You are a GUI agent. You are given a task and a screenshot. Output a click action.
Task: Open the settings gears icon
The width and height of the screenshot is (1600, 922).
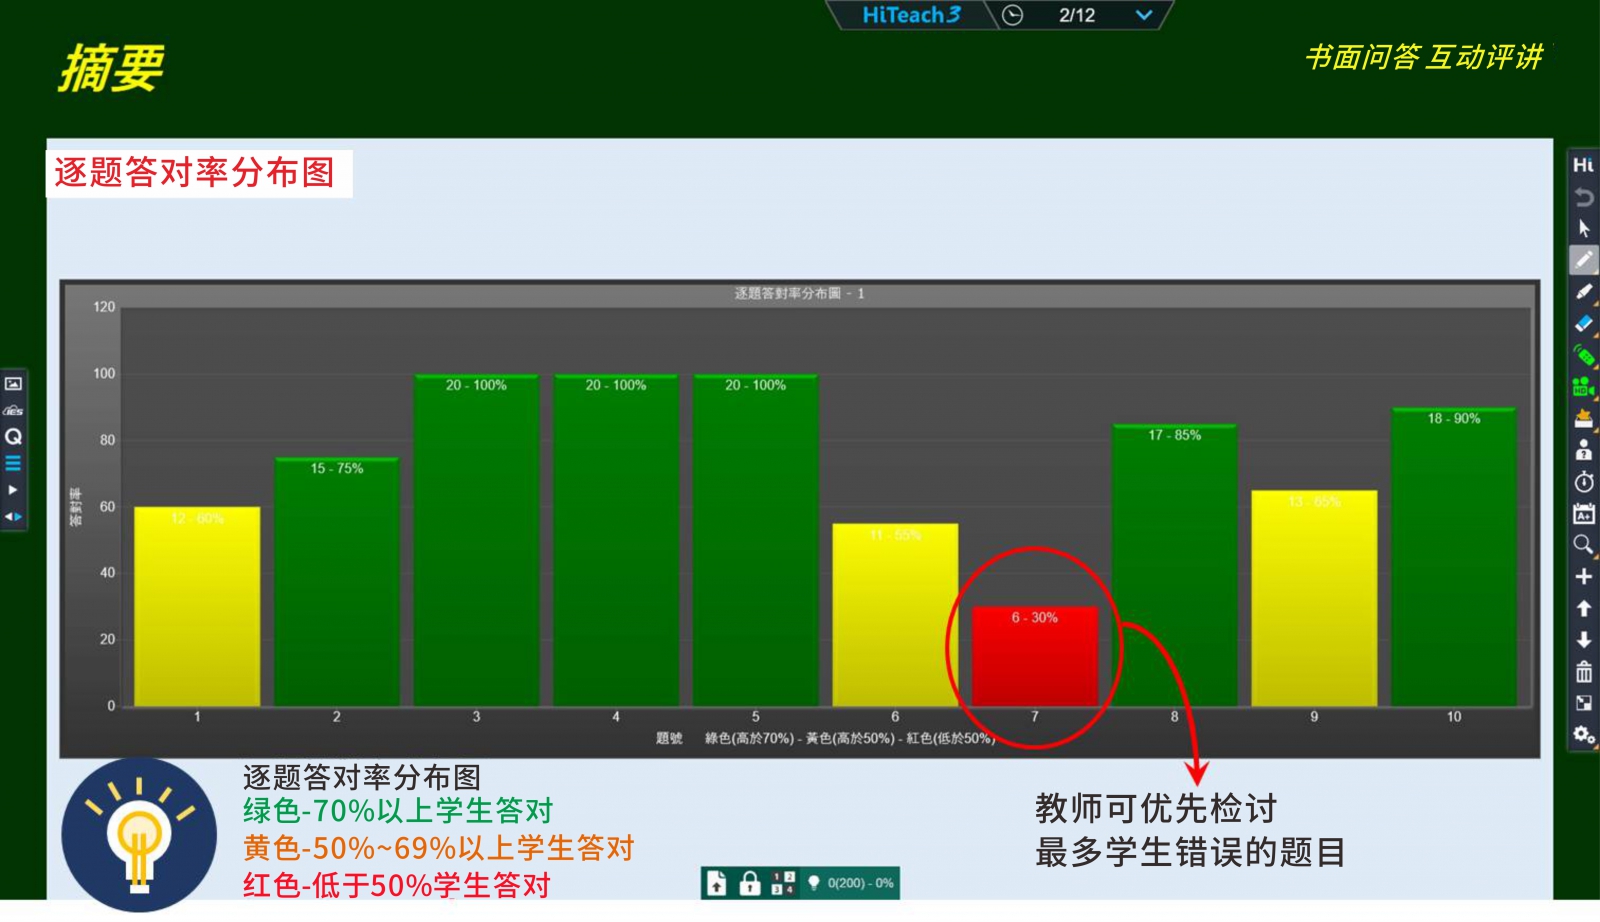coord(1583,736)
